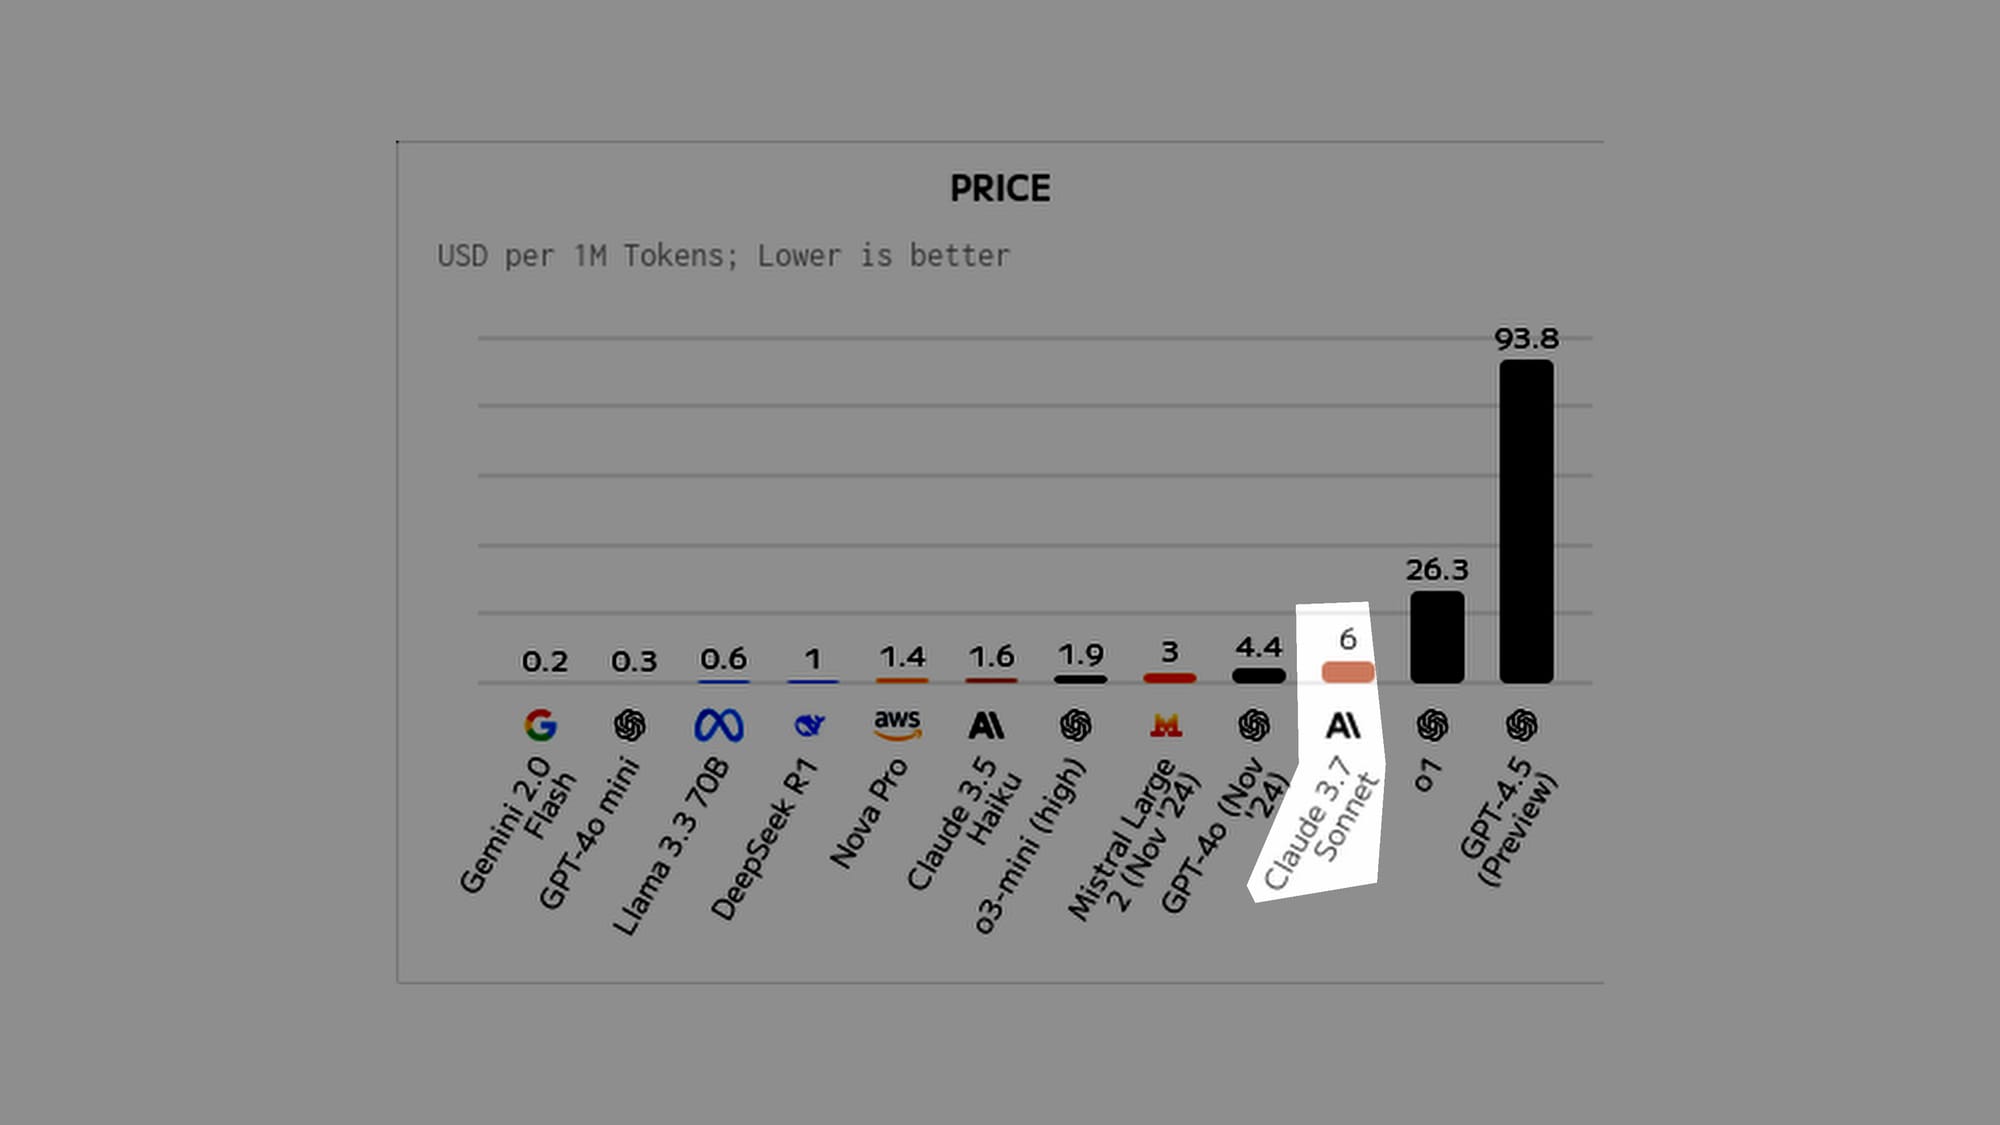Screen dimensions: 2000x1125
Task: Click the orange Claude 3.7 Sonnet bar
Action: click(1348, 672)
